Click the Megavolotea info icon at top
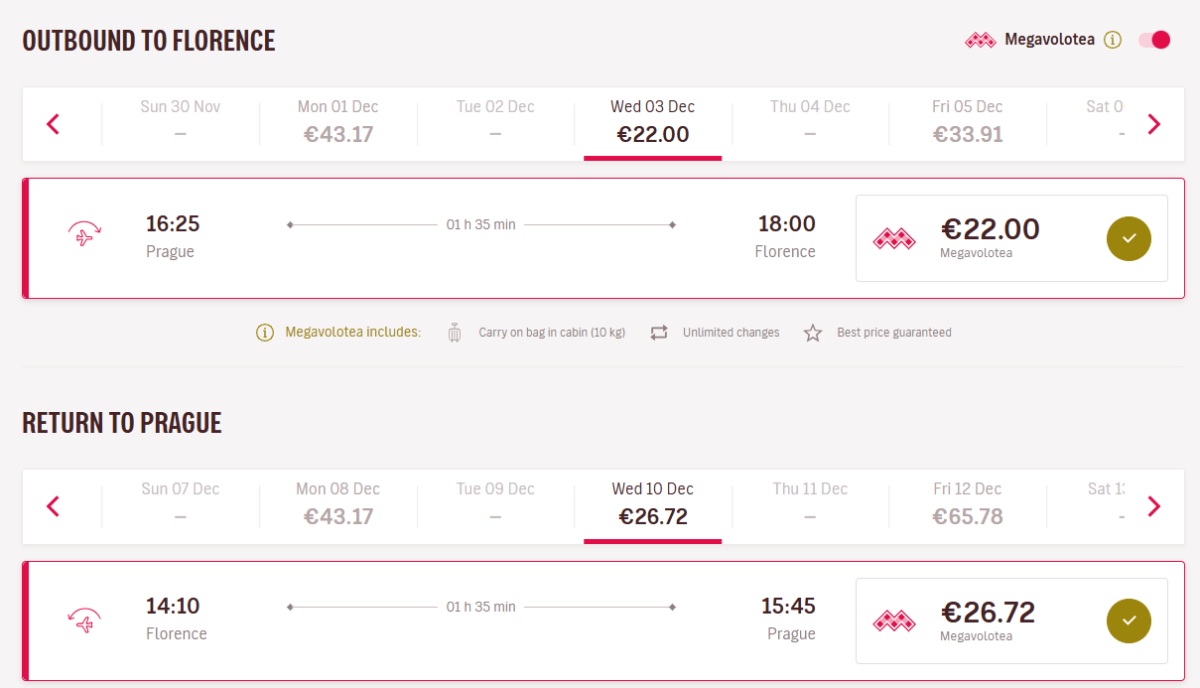The height and width of the screenshot is (688, 1200). 1113,40
